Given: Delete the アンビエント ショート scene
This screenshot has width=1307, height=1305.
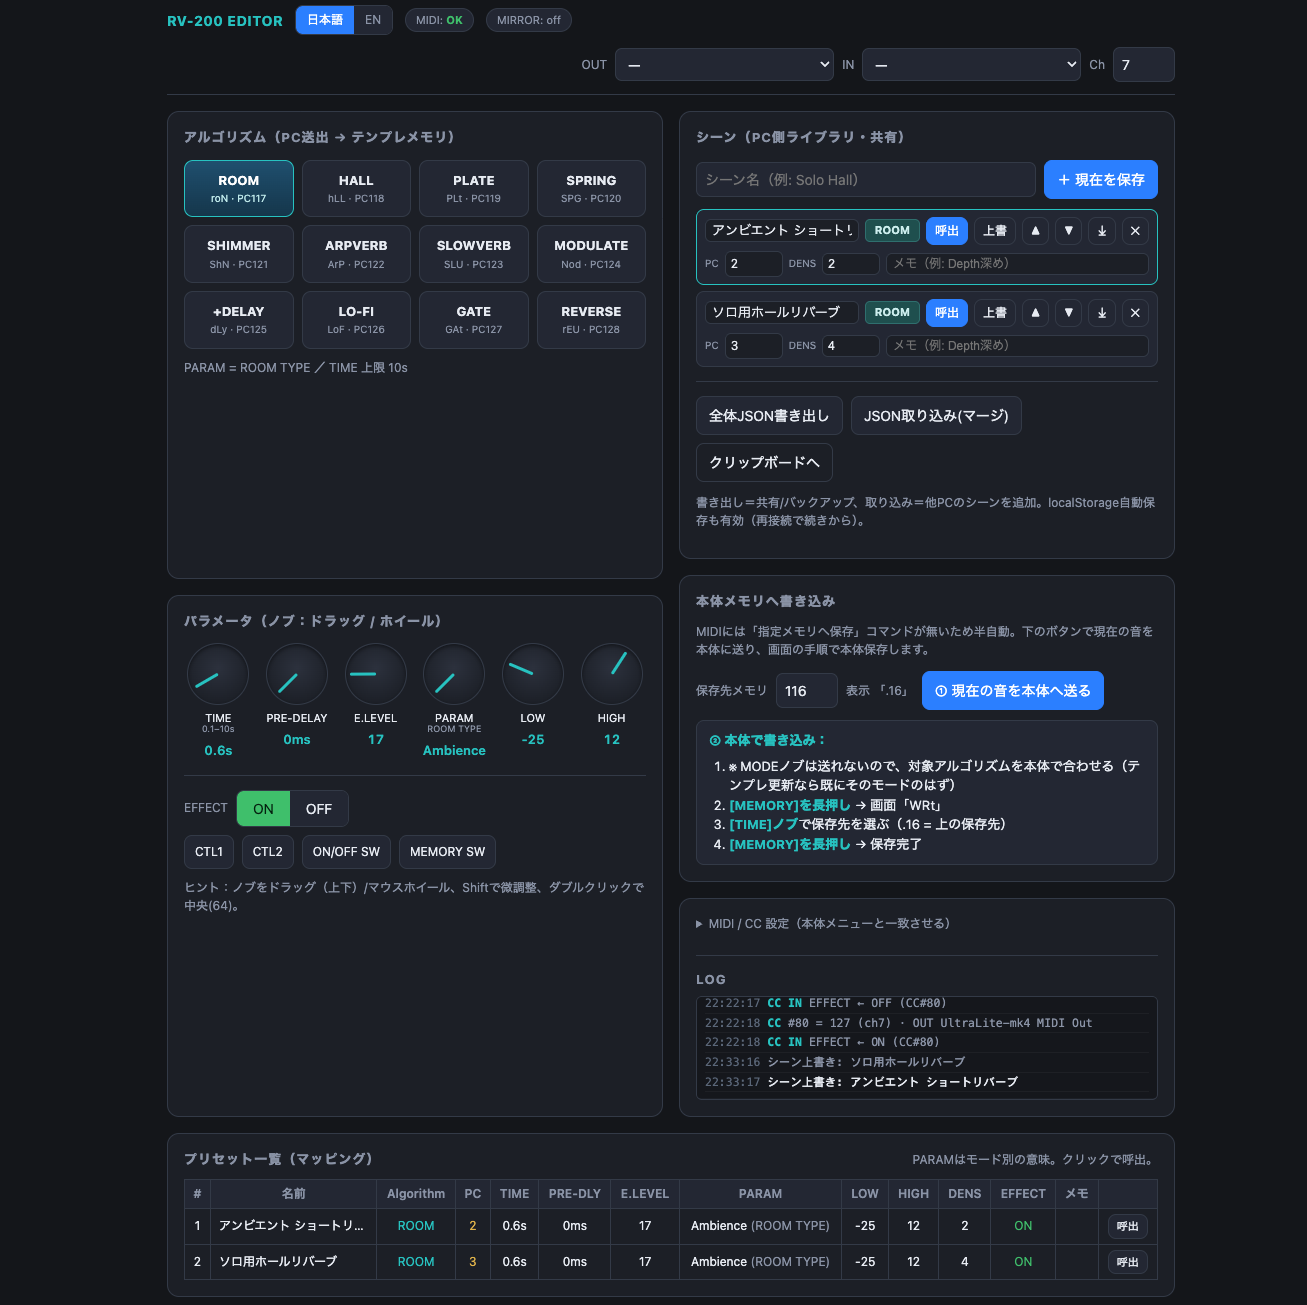Looking at the screenshot, I should point(1135,231).
